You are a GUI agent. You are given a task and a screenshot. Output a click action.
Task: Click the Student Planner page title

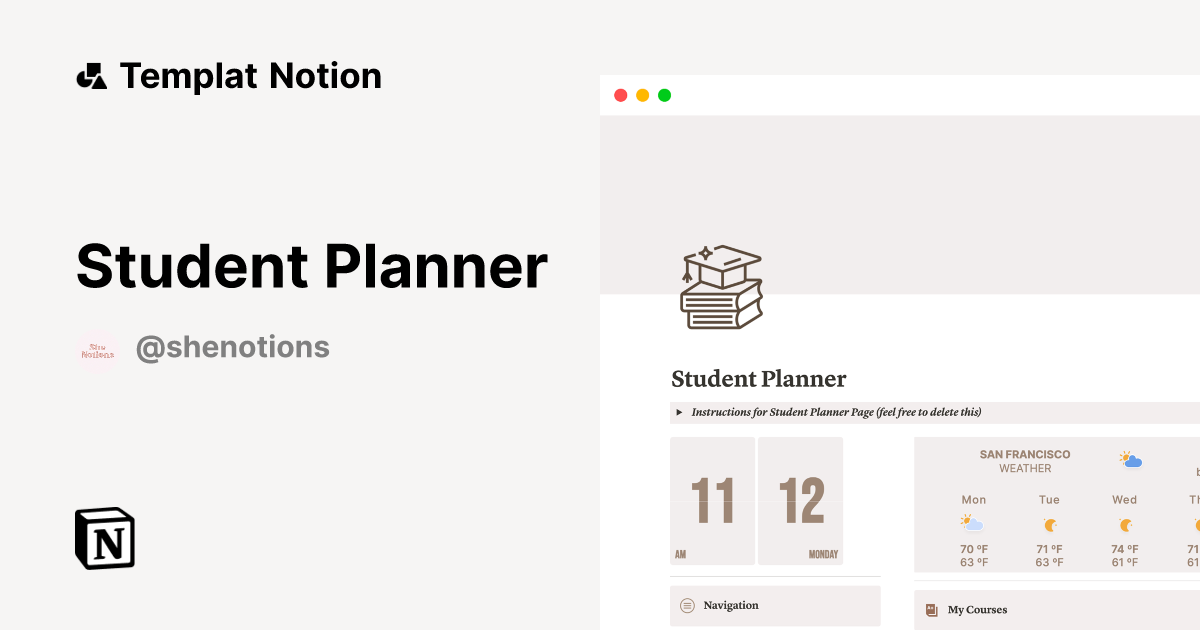click(758, 379)
